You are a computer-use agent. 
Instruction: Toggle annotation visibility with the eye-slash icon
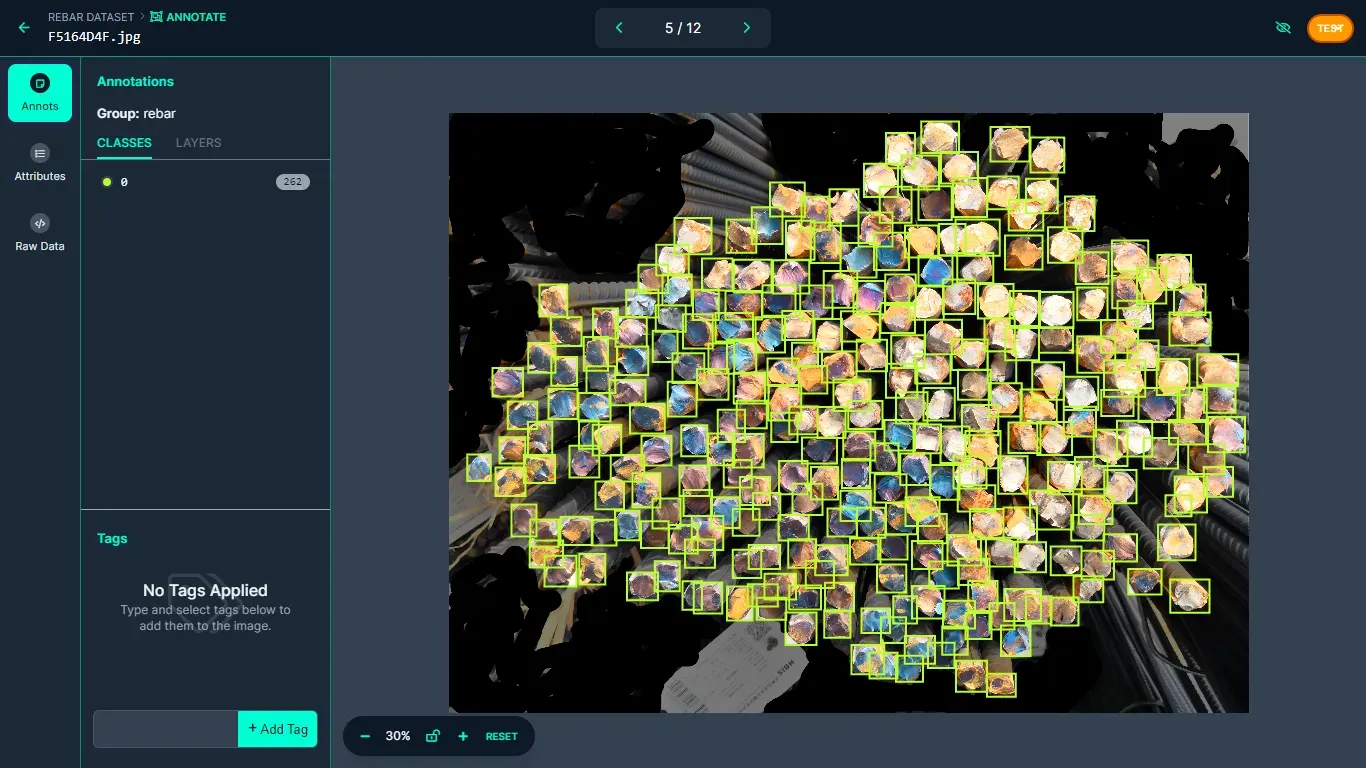(1283, 27)
